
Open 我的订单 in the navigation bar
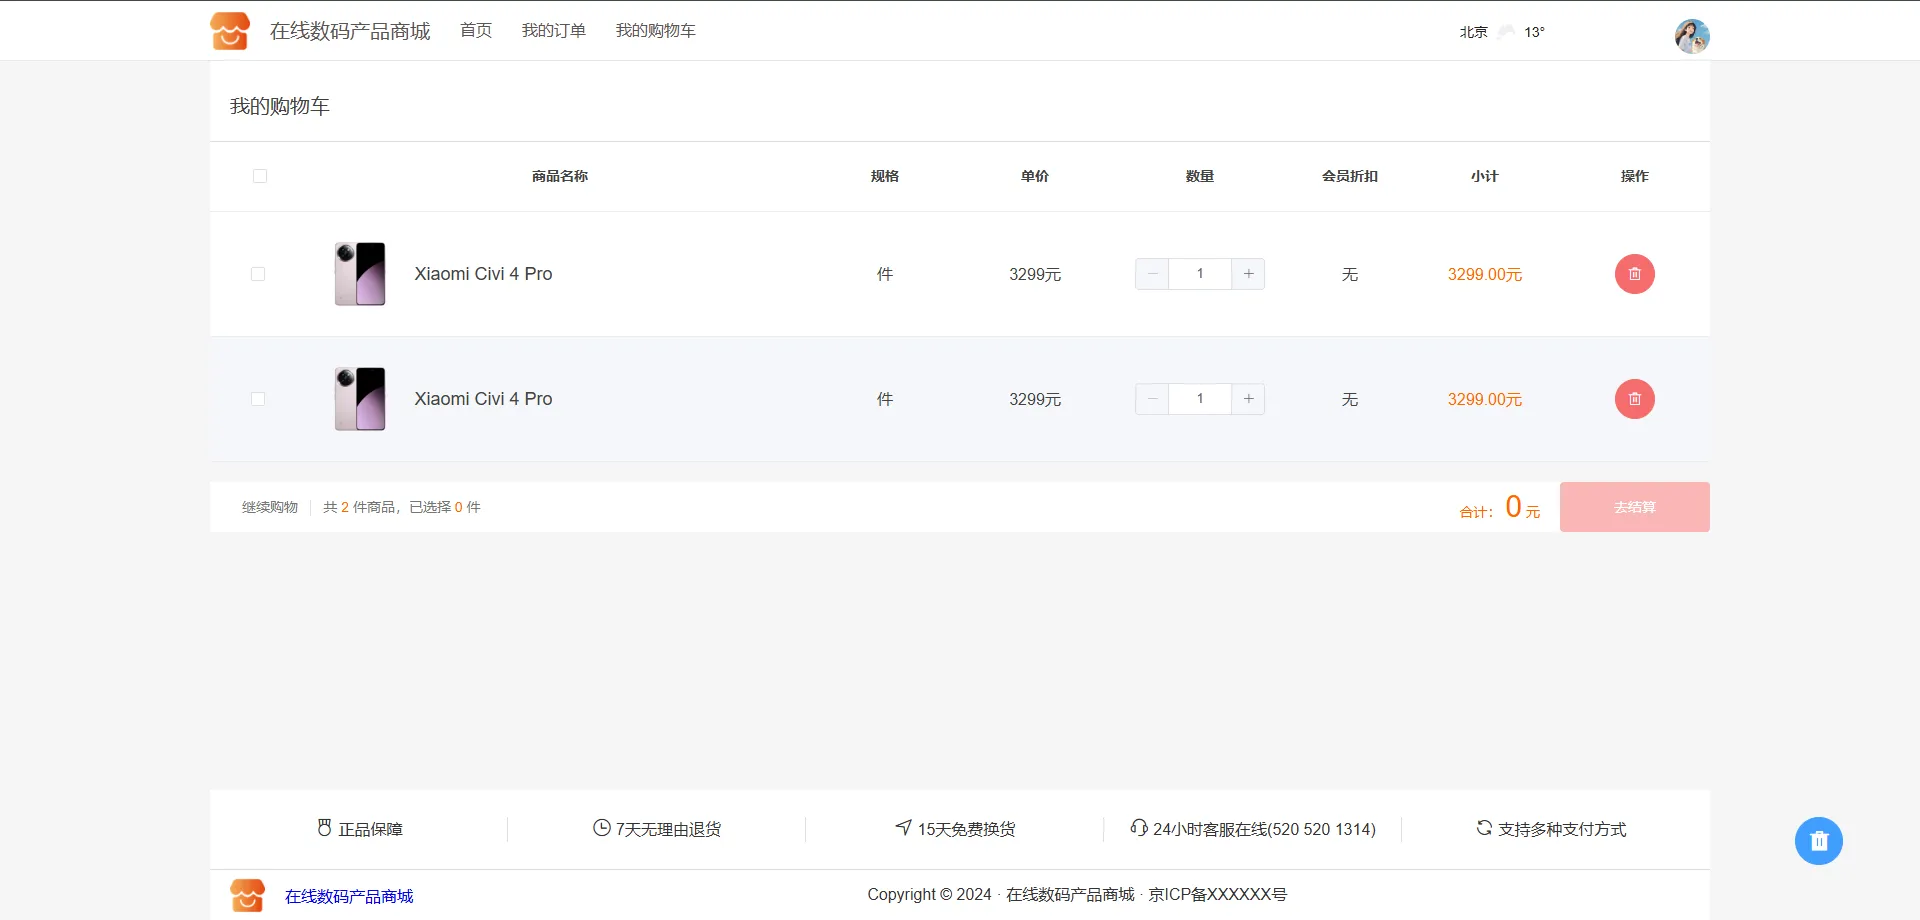[553, 31]
